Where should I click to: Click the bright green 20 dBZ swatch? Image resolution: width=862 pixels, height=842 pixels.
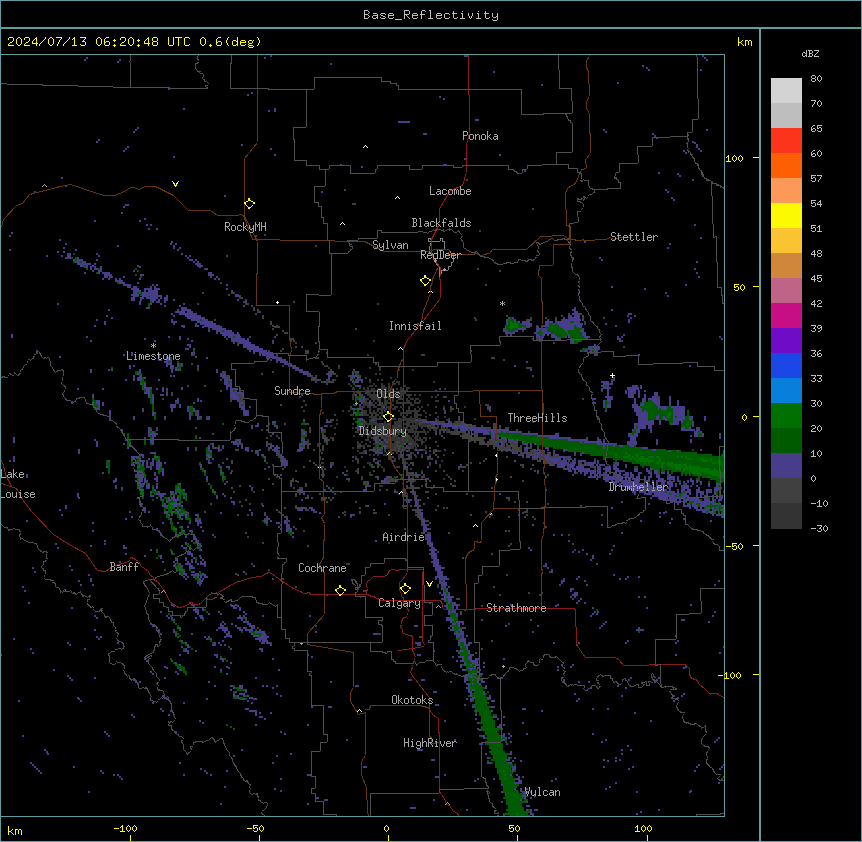(x=786, y=416)
